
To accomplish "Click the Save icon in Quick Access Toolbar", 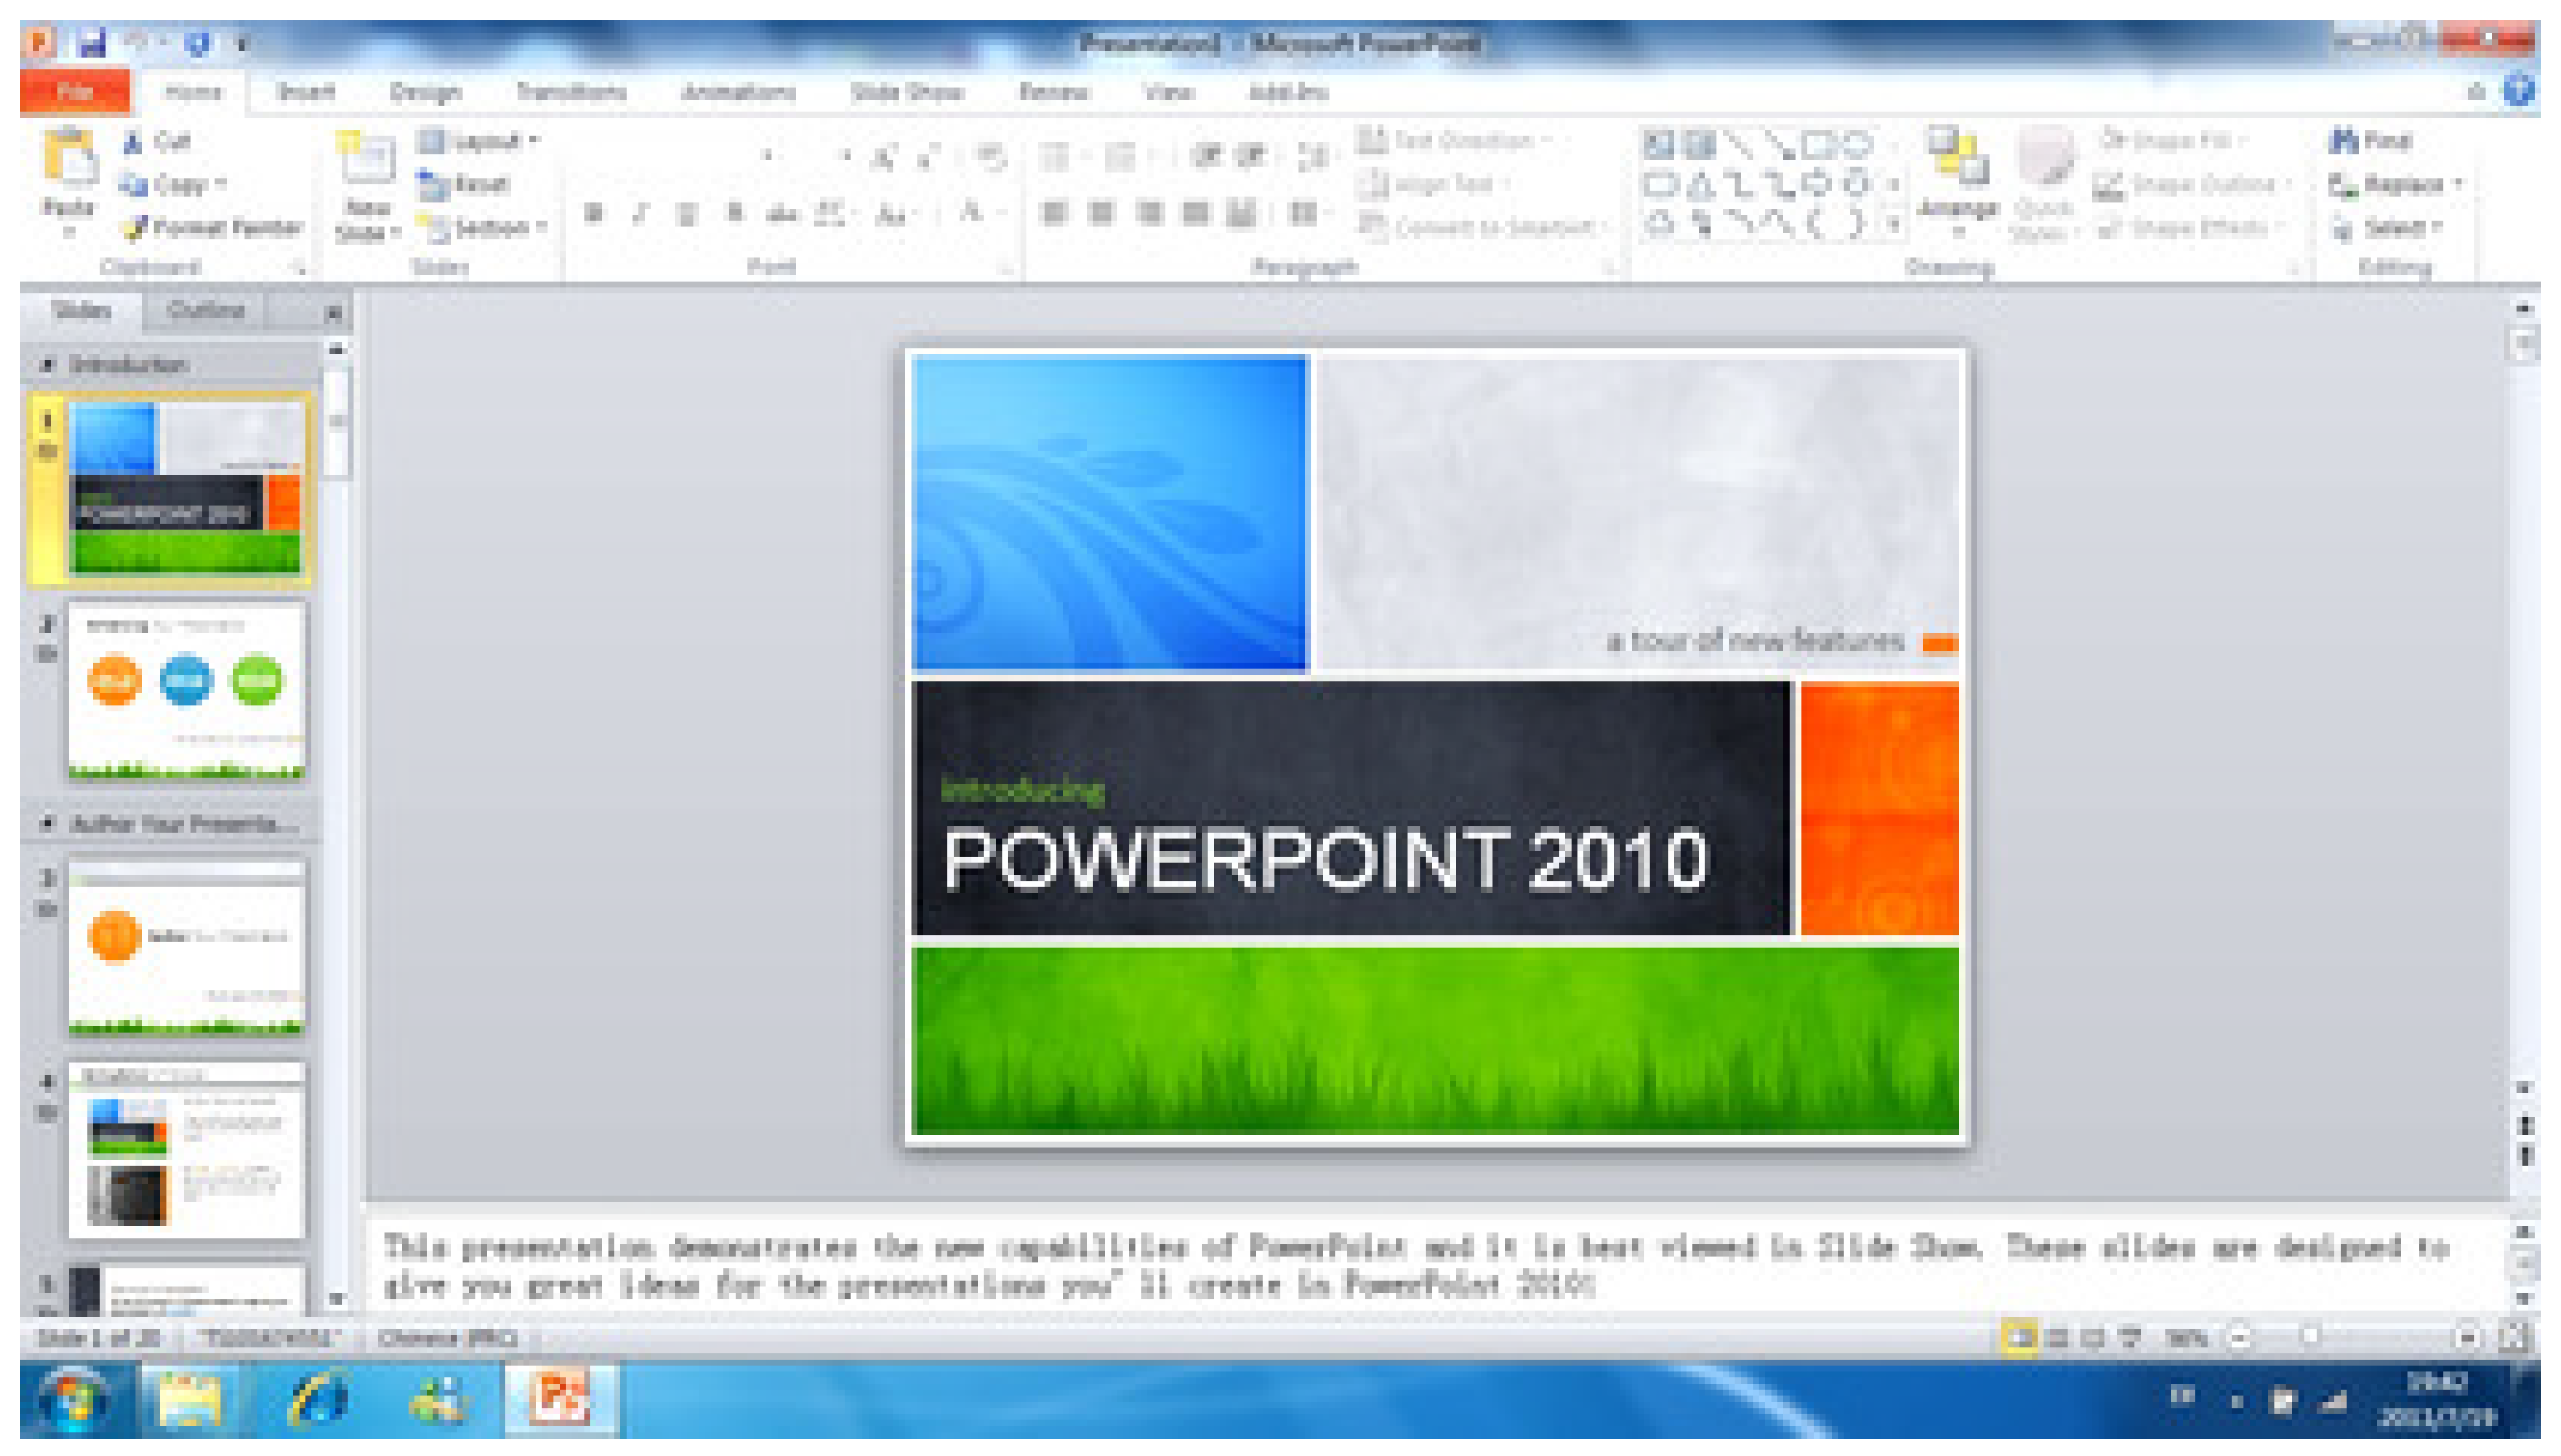I will [x=93, y=43].
